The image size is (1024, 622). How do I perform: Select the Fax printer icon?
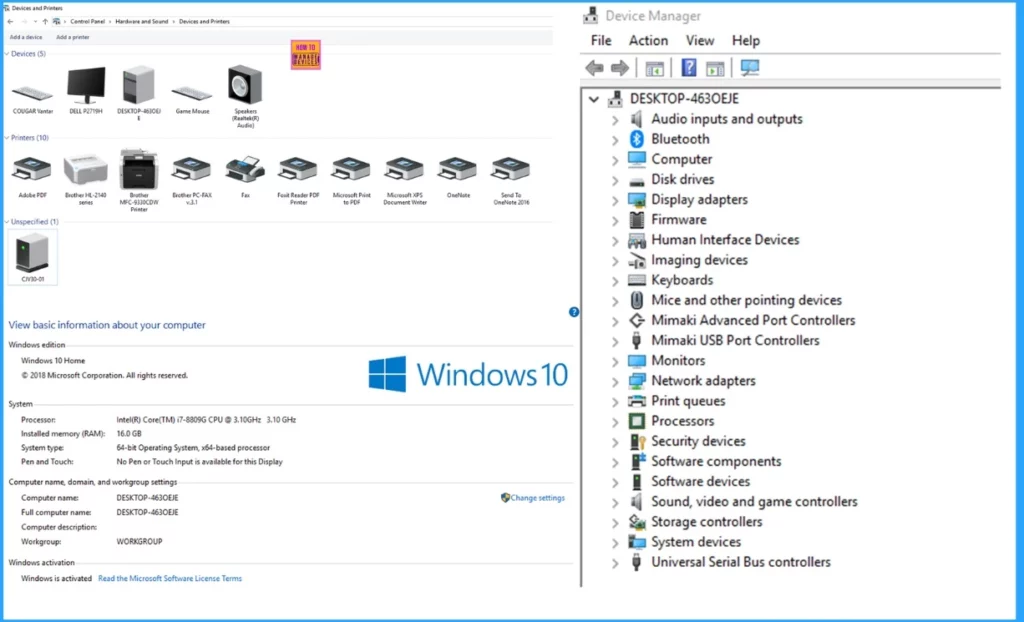click(x=245, y=169)
